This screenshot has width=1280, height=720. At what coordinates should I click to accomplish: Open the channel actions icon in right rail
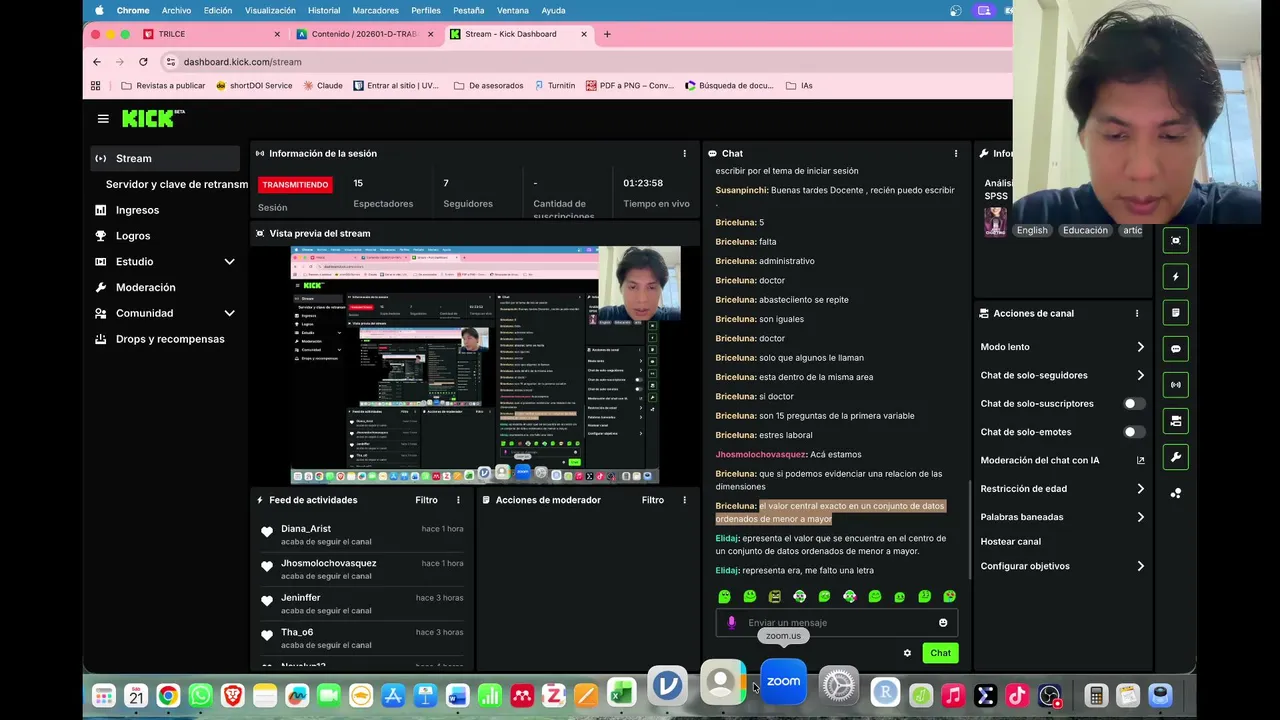point(1175,421)
